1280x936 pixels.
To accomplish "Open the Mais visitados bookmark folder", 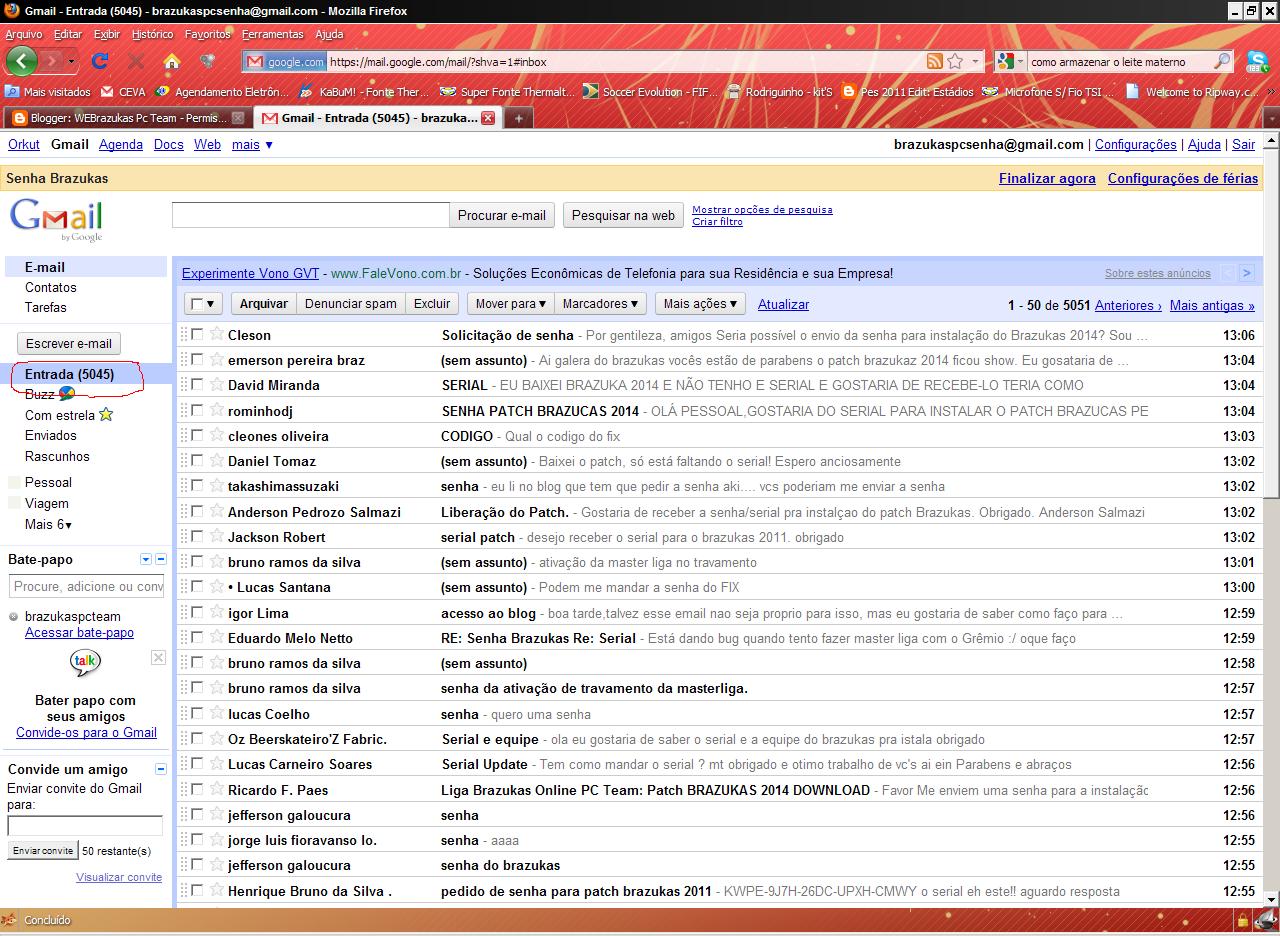I will (48, 91).
